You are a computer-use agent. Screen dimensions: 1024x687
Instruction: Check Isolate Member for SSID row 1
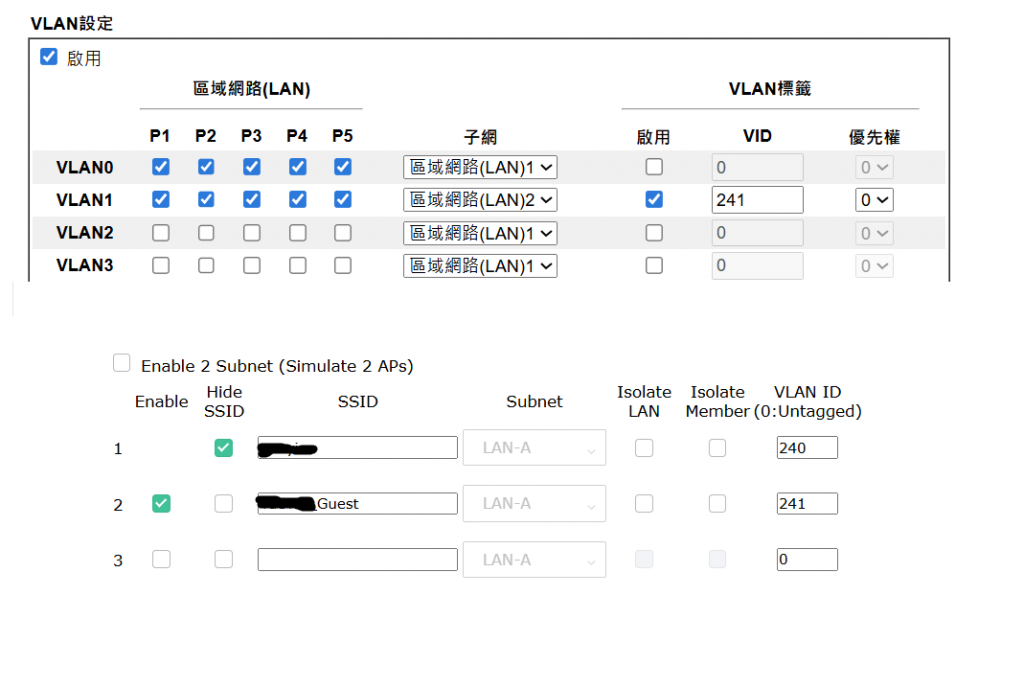pos(717,448)
